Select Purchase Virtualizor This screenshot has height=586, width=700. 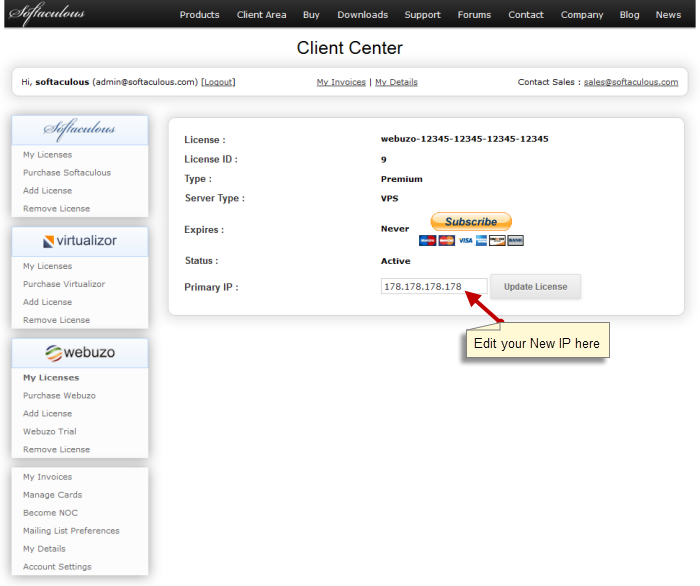coord(64,284)
